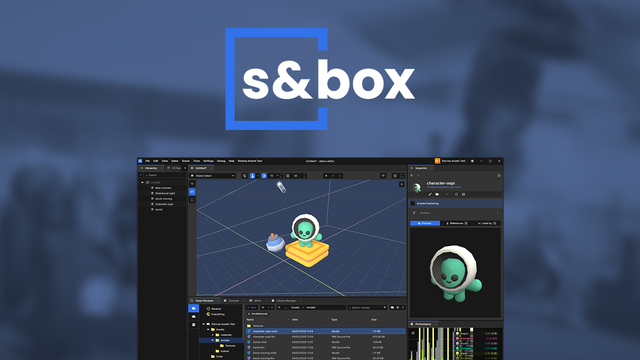
Task: Click the Performance panel settings icon
Action: [413, 333]
